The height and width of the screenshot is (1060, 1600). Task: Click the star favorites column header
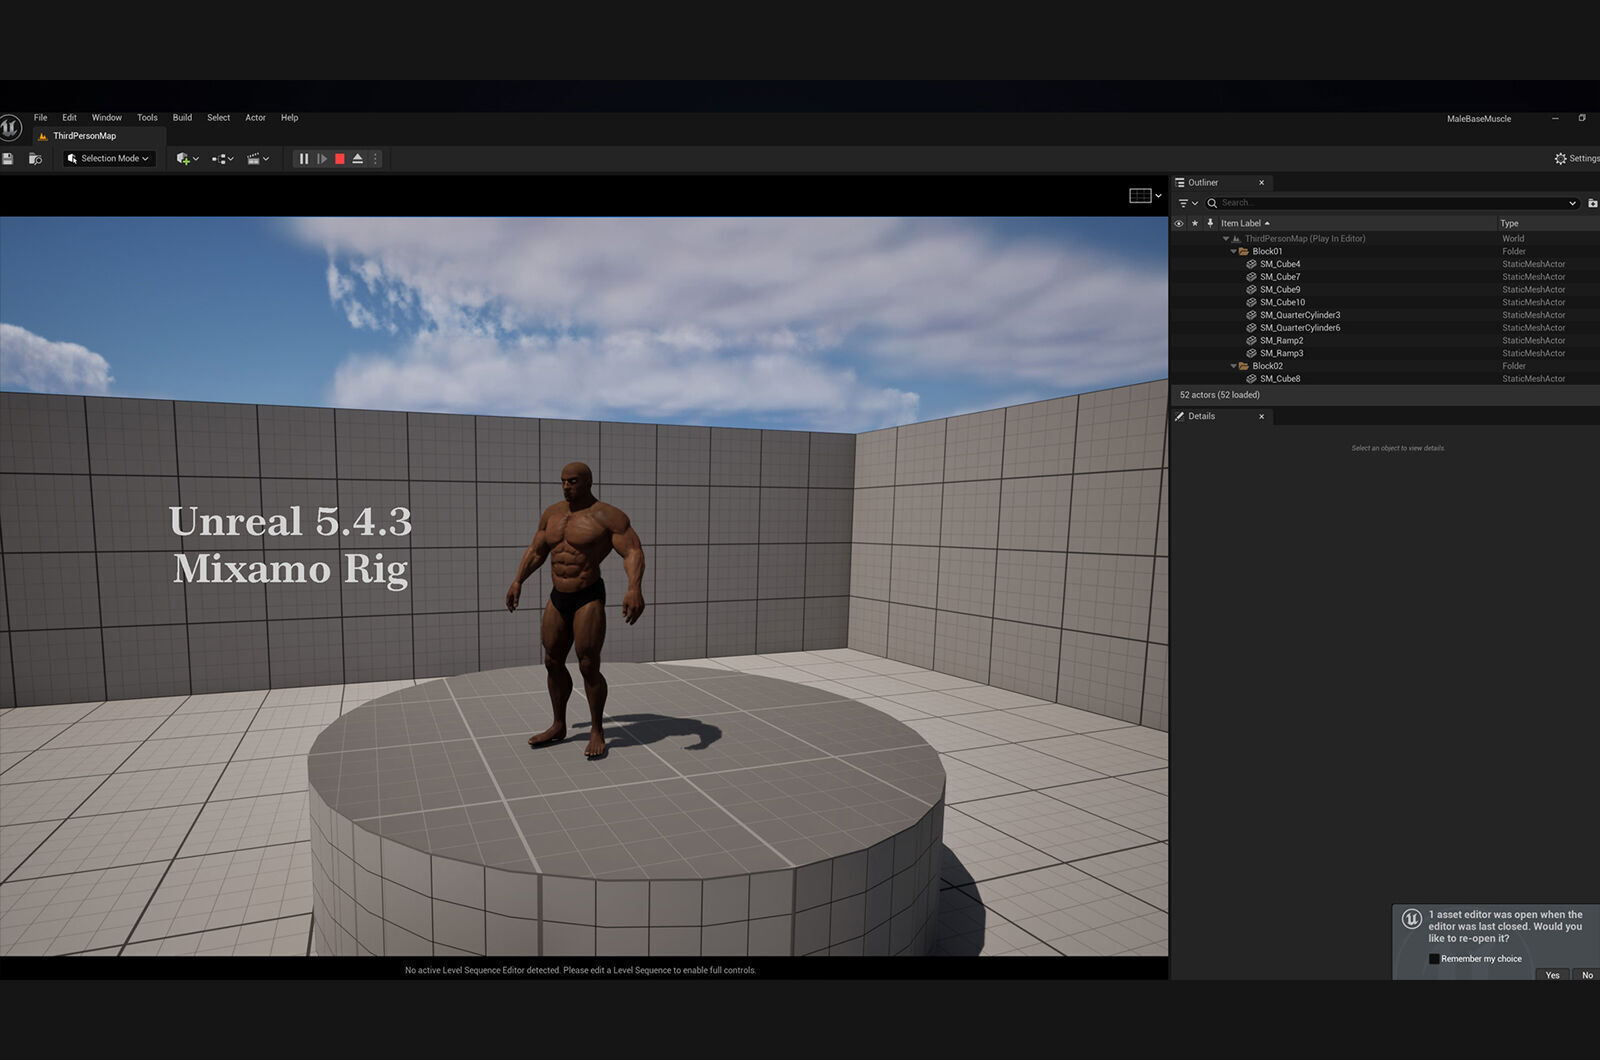[1195, 224]
